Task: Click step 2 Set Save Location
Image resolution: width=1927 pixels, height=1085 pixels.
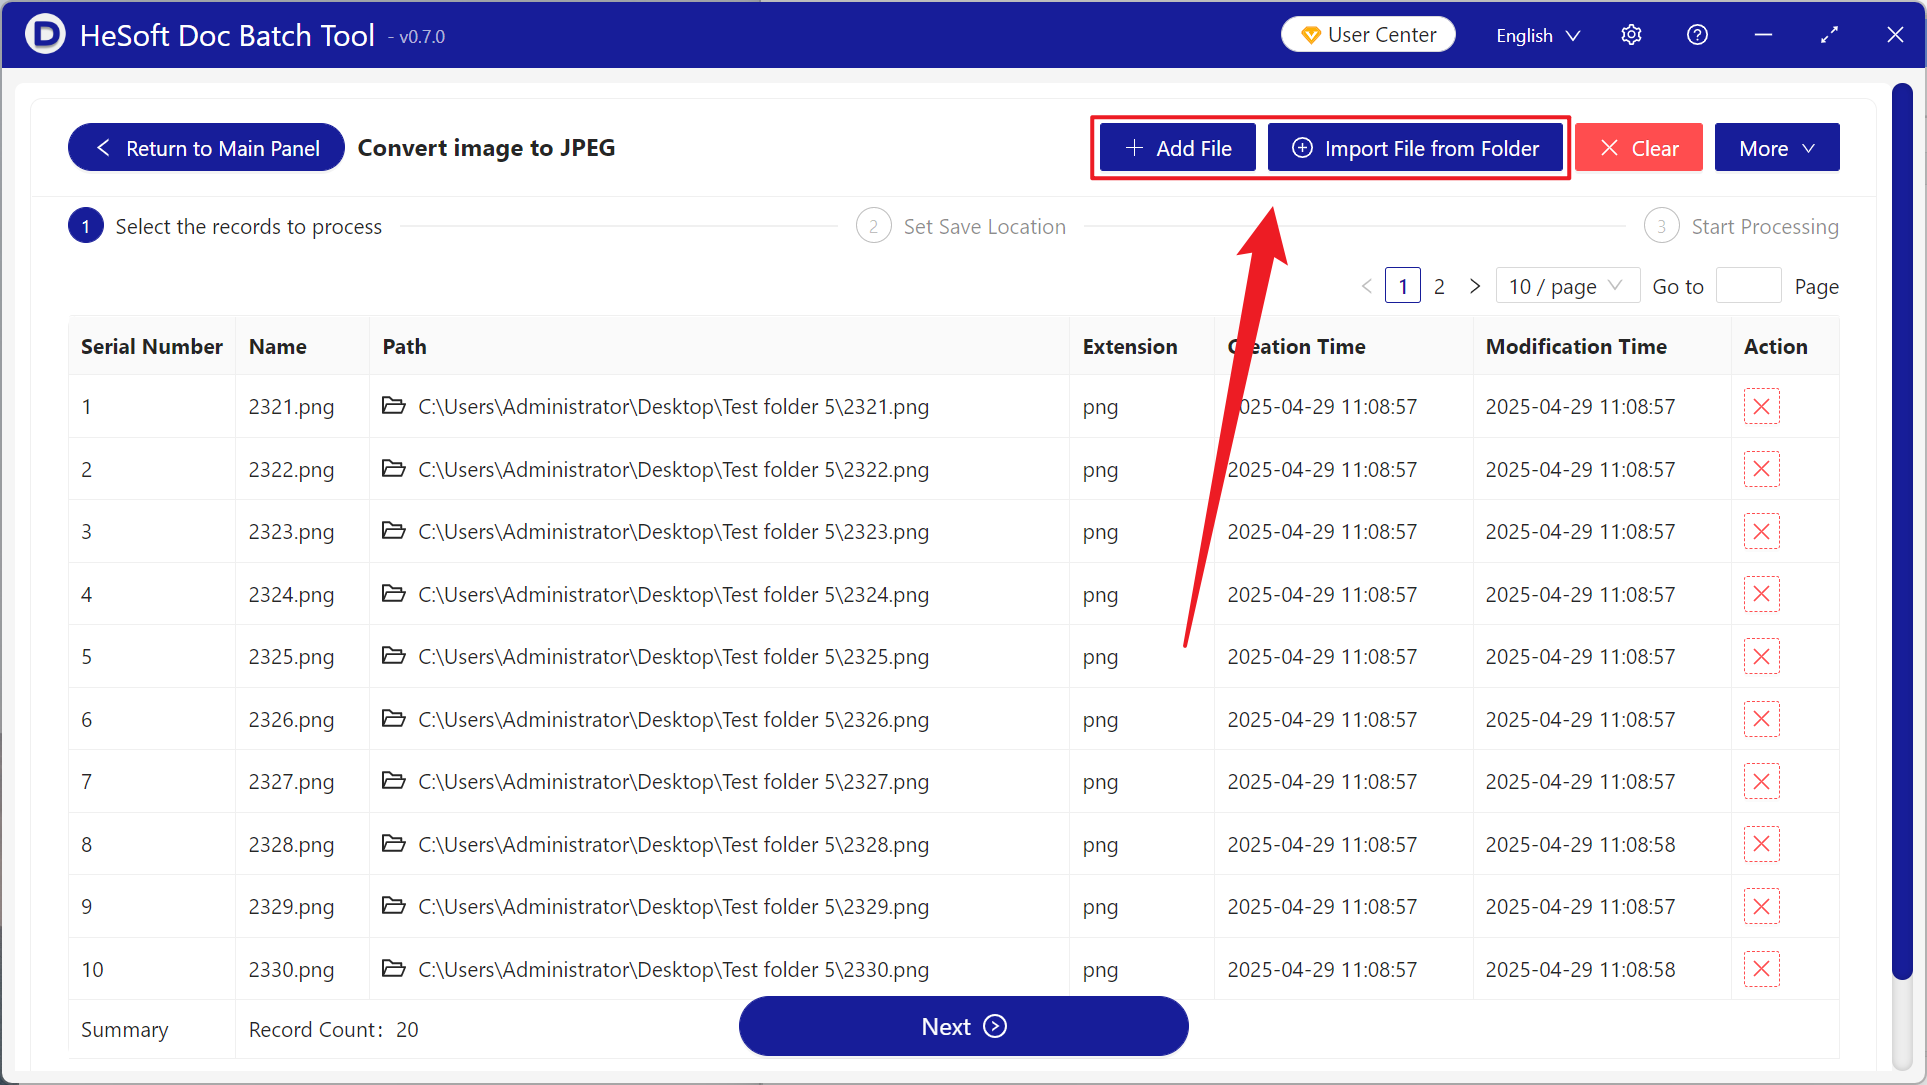Action: point(961,226)
